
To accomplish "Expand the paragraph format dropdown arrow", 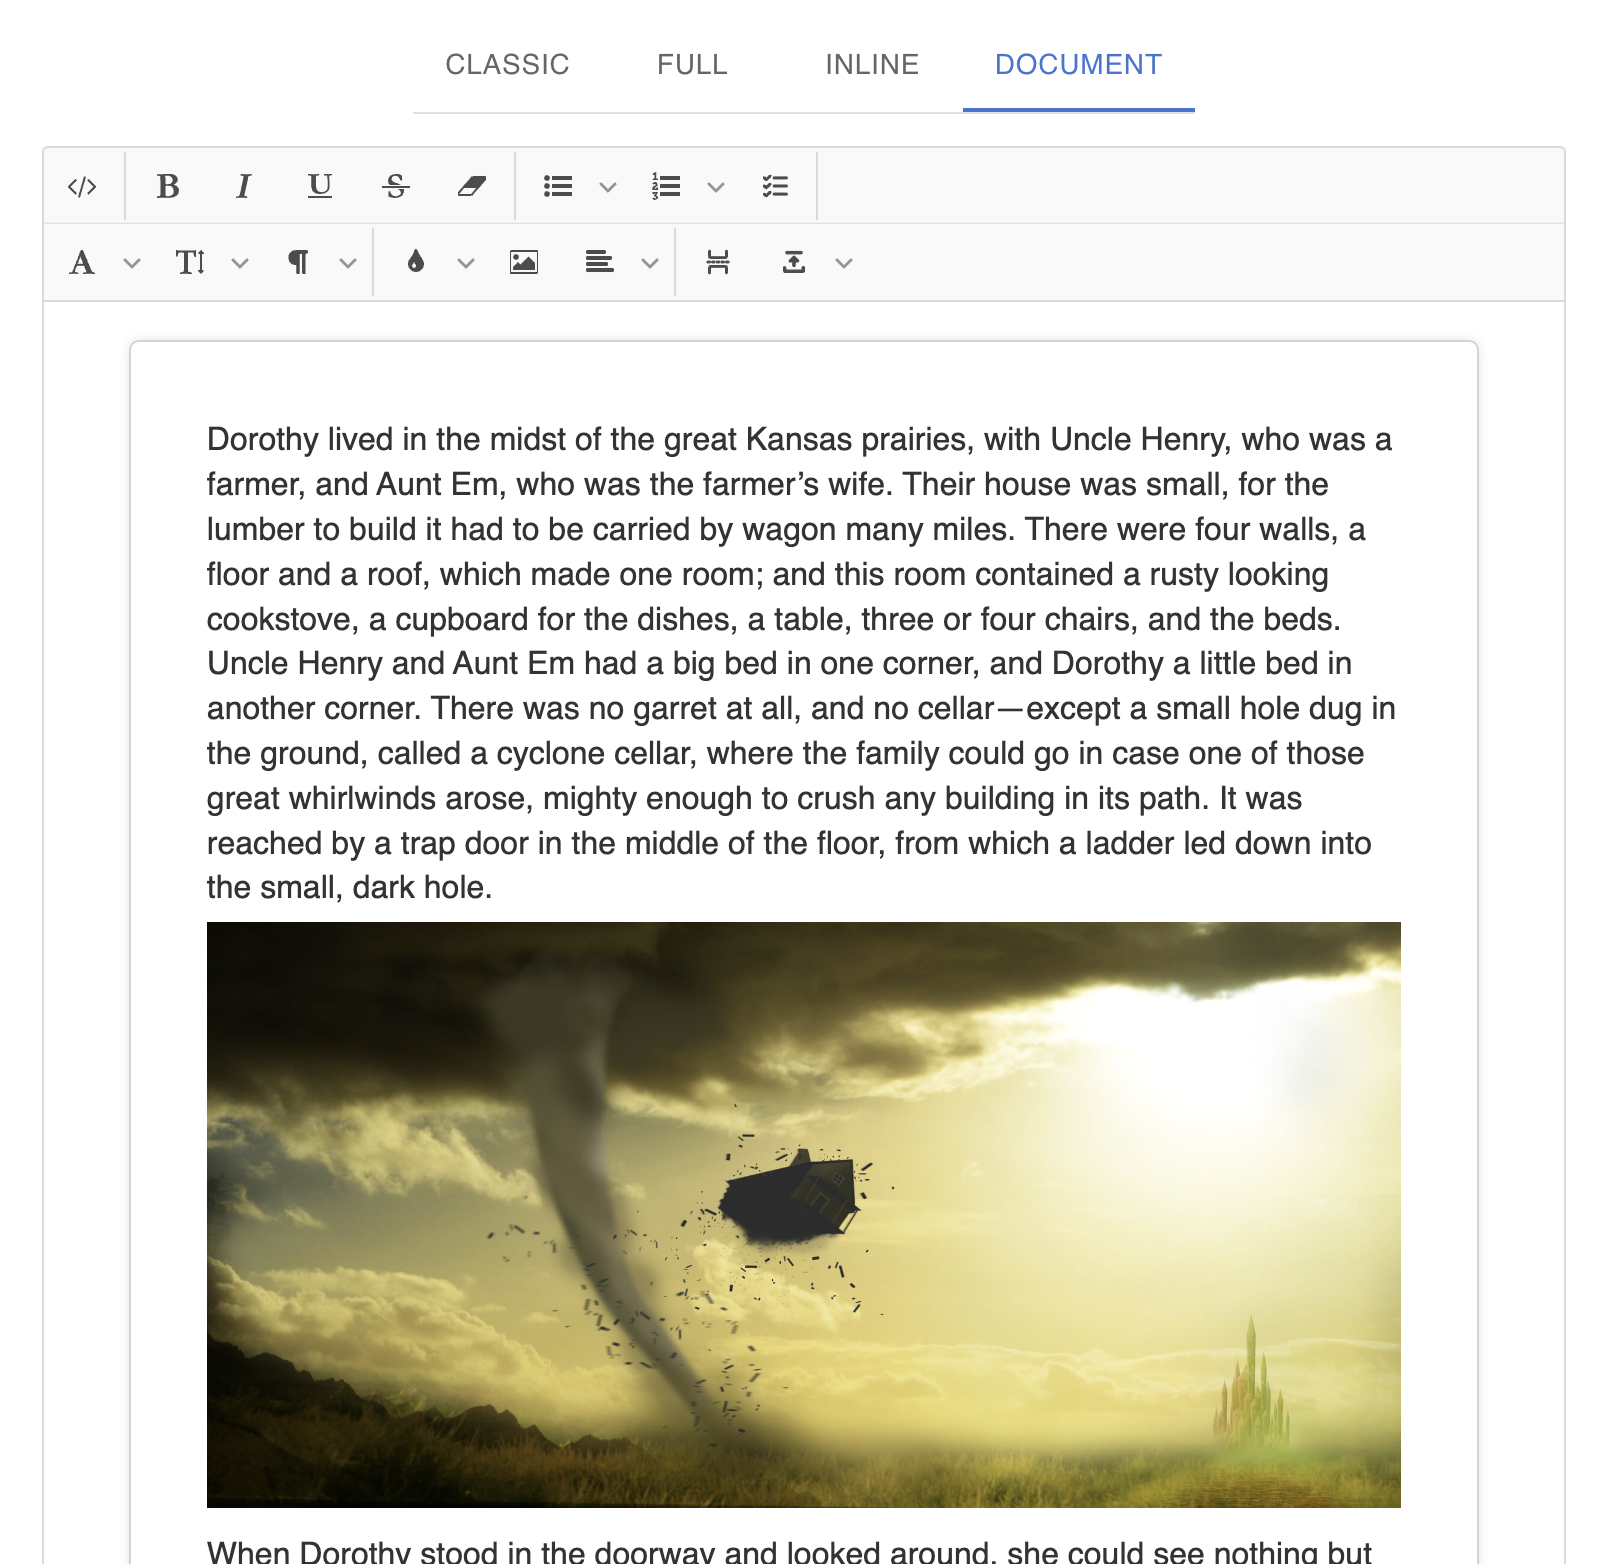I will click(348, 263).
